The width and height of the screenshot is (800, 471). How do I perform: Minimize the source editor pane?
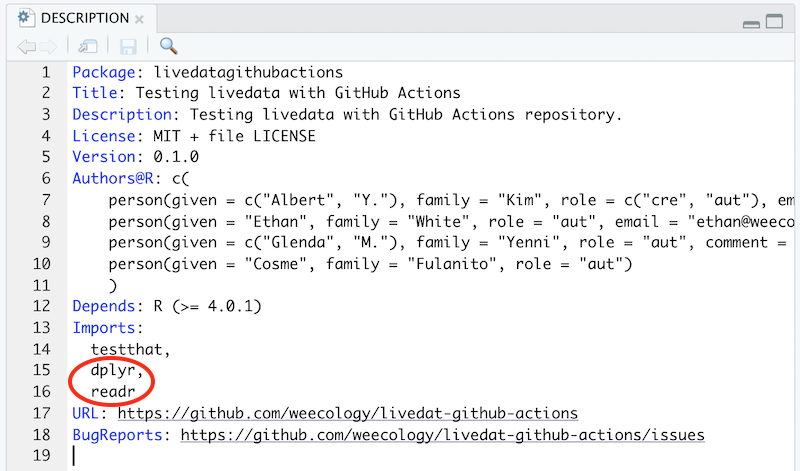tap(751, 22)
